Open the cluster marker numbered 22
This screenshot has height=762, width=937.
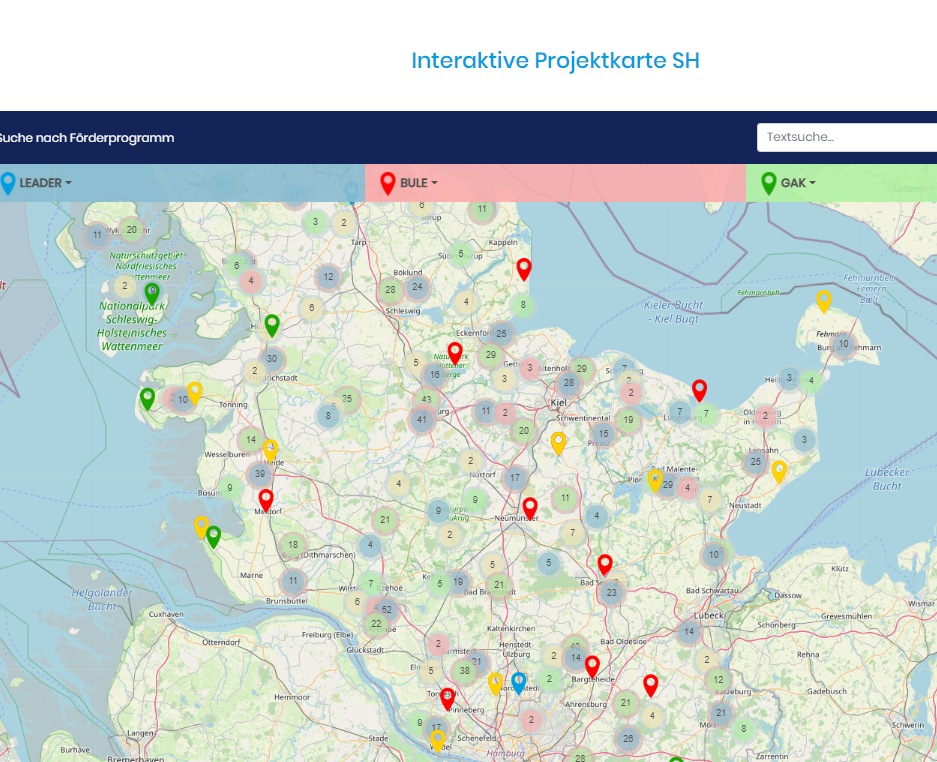pyautogui.click(x=376, y=624)
